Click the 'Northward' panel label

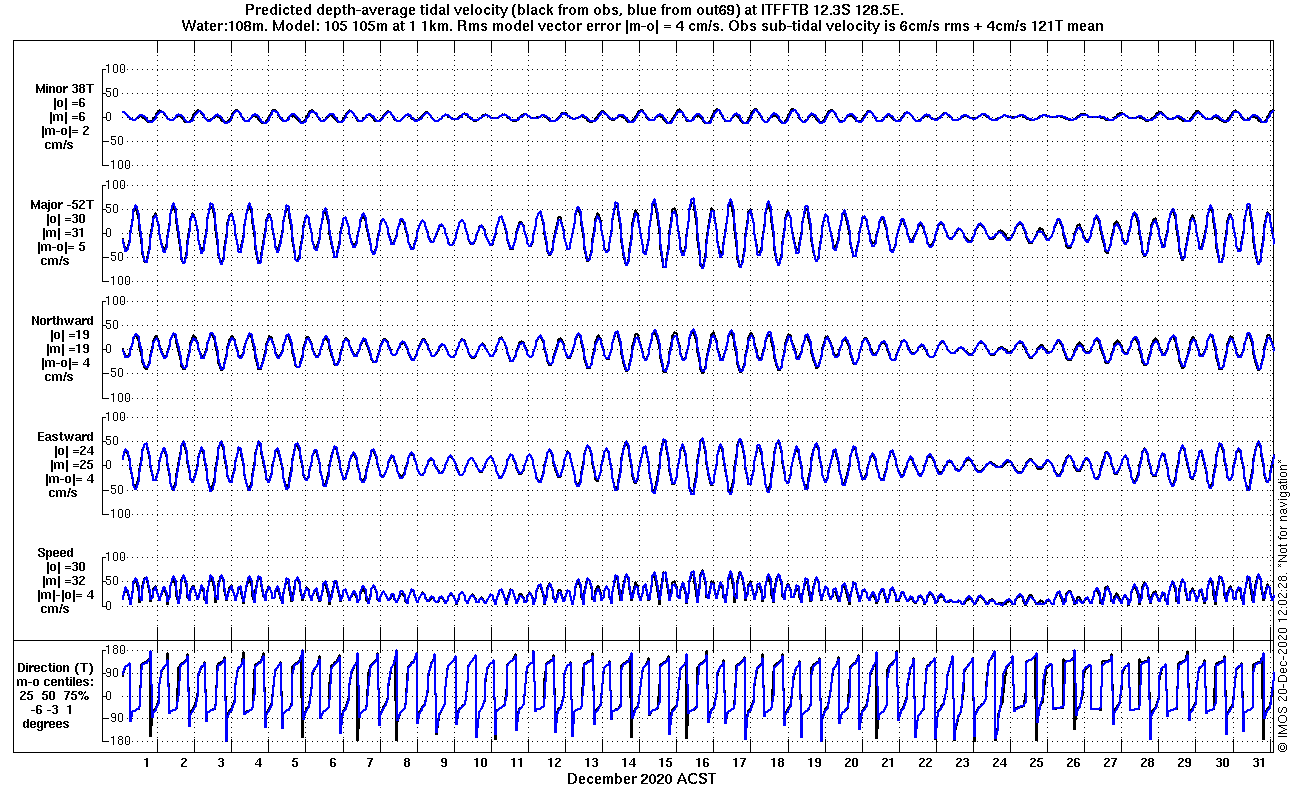coord(63,321)
